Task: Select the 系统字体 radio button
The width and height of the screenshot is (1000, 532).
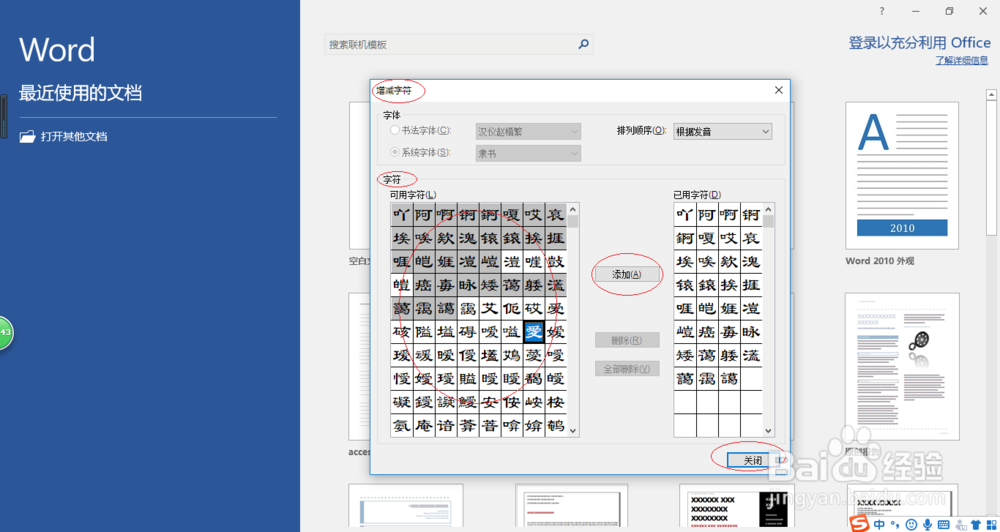Action: coord(394,152)
